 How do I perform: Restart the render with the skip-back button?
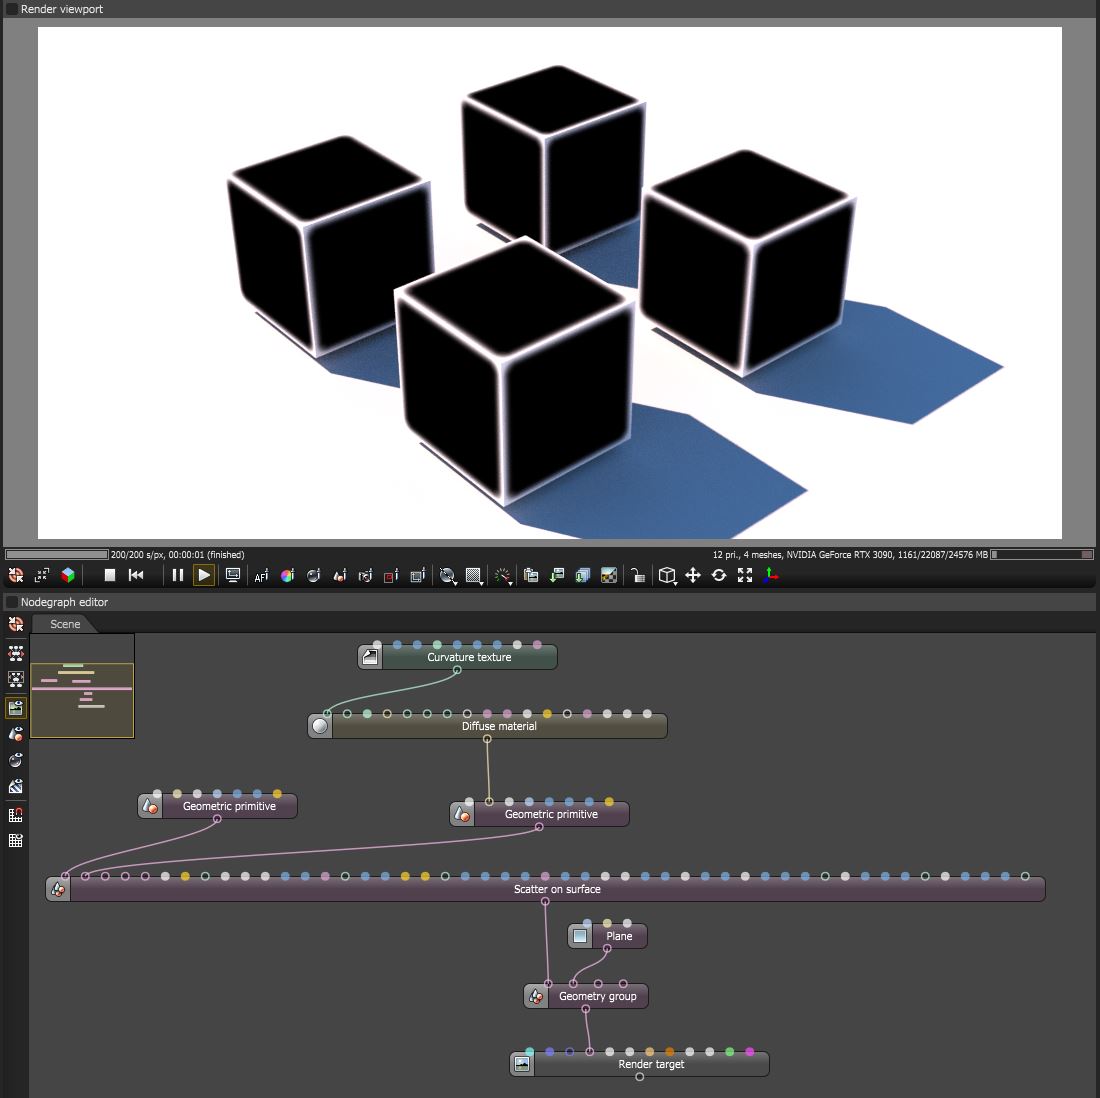coord(136,575)
